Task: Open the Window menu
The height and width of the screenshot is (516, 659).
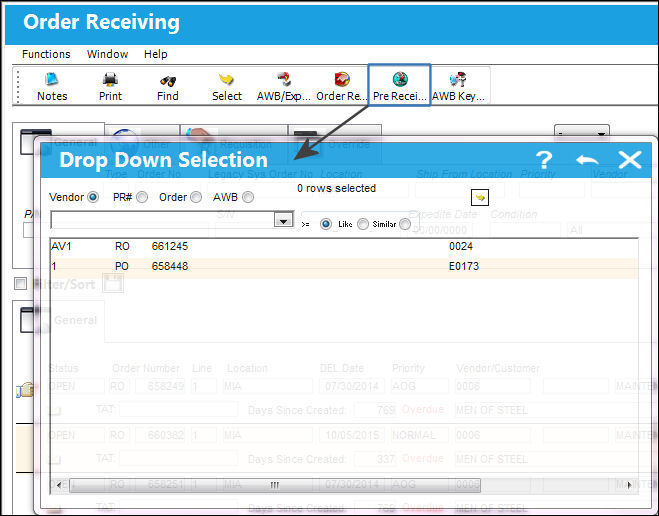Action: pos(107,54)
